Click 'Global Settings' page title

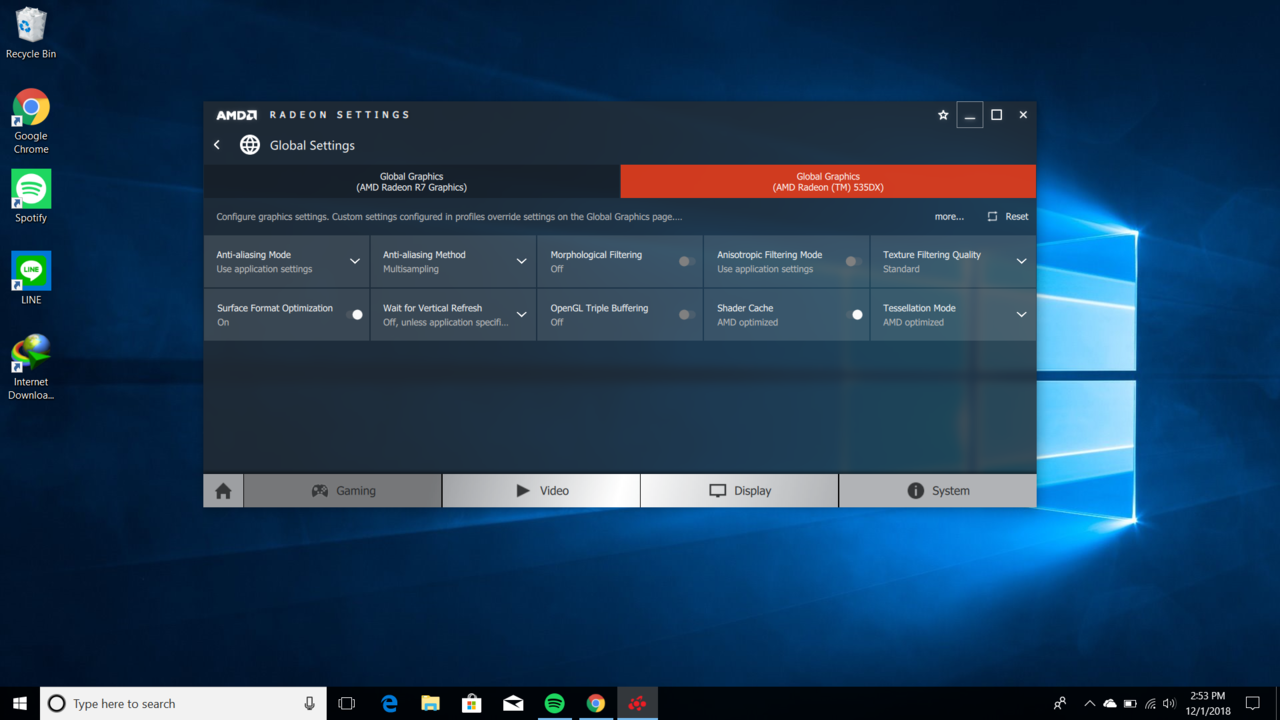coord(312,145)
